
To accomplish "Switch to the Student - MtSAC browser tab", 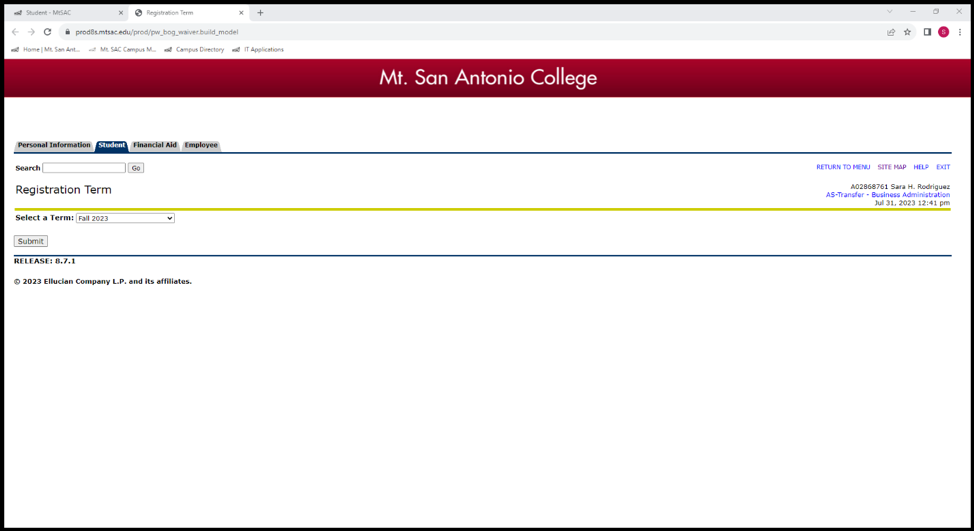I will click(66, 12).
